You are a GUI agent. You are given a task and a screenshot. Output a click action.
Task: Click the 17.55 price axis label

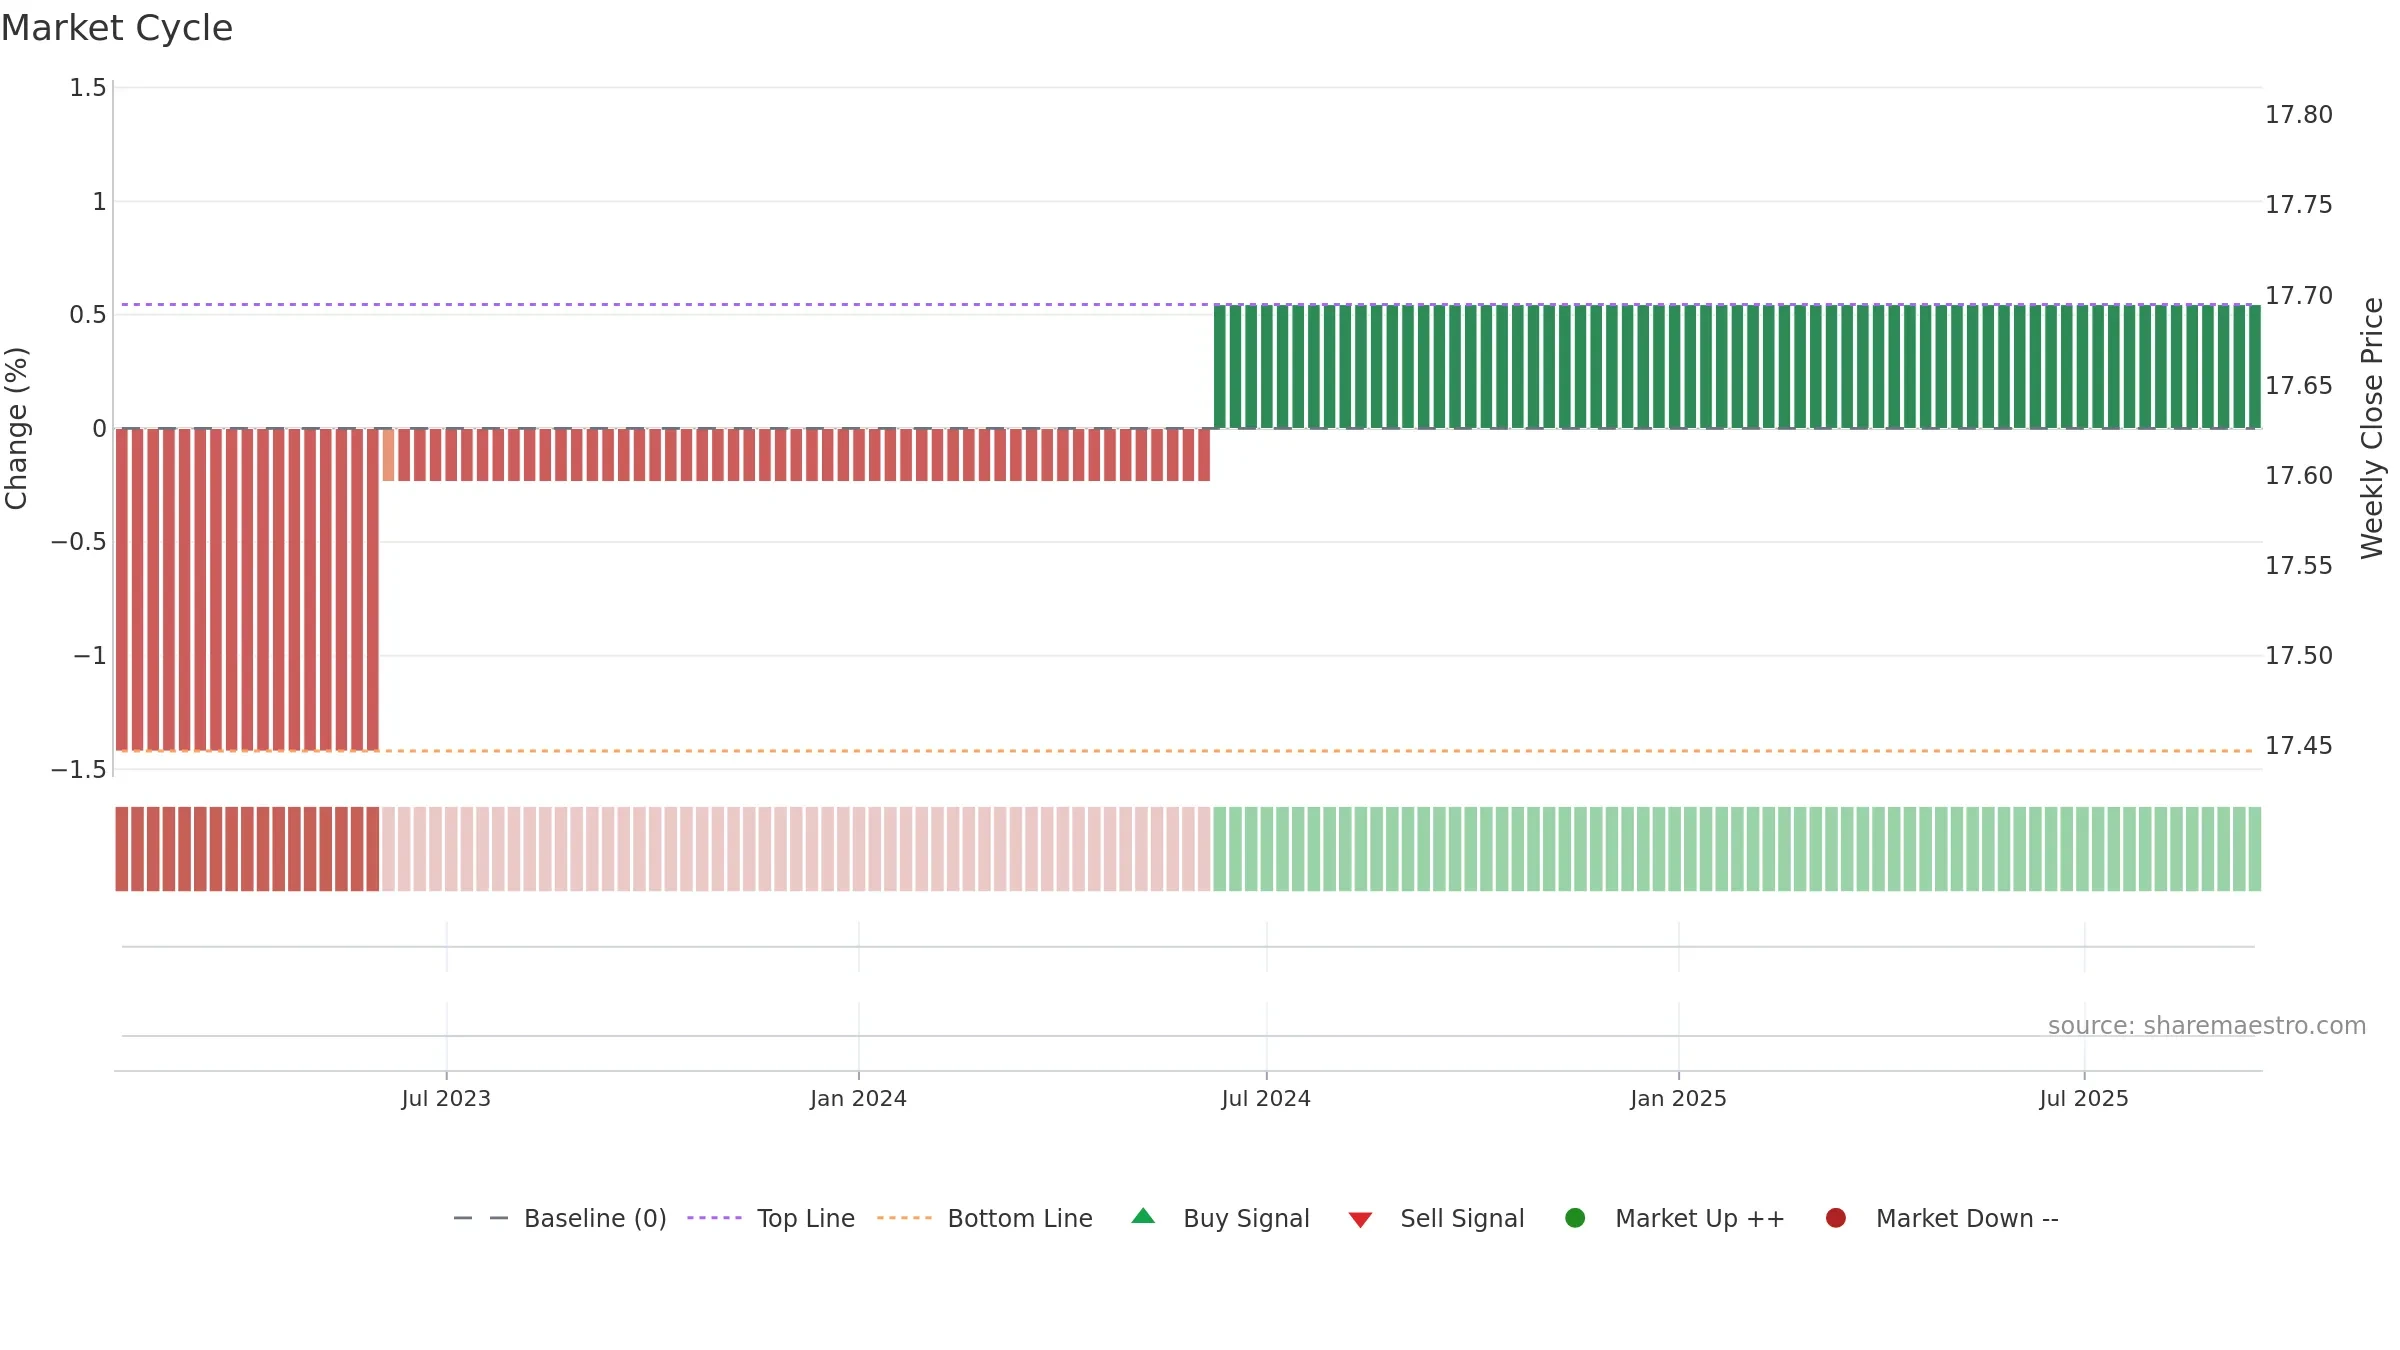pos(2298,566)
